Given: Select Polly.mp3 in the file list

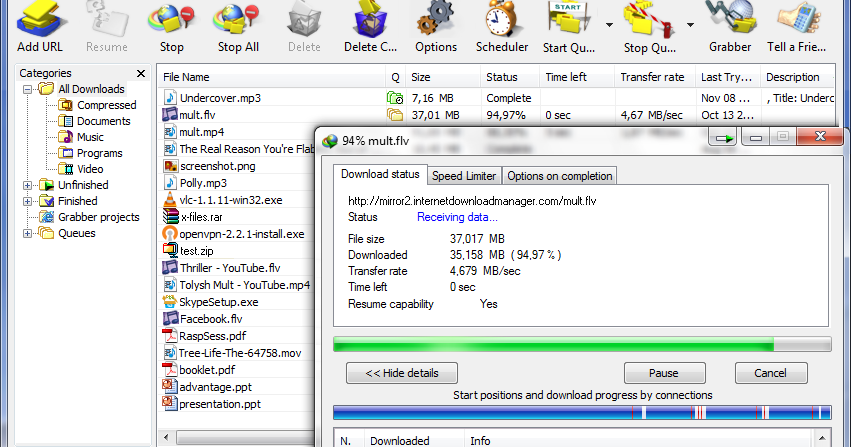Looking at the screenshot, I should (x=203, y=183).
